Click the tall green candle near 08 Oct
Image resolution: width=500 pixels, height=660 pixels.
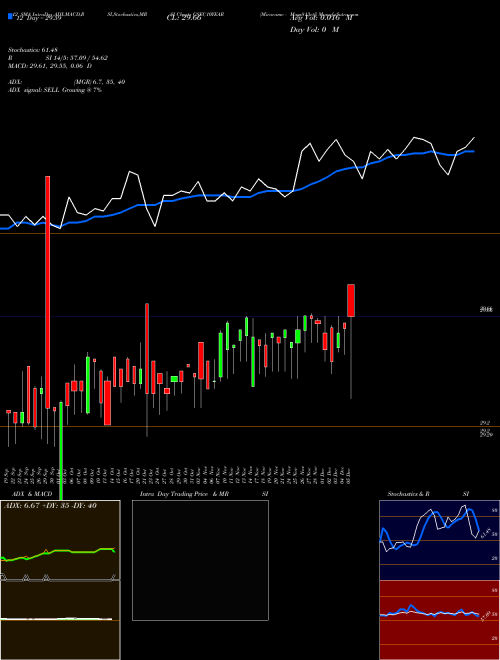pos(88,385)
